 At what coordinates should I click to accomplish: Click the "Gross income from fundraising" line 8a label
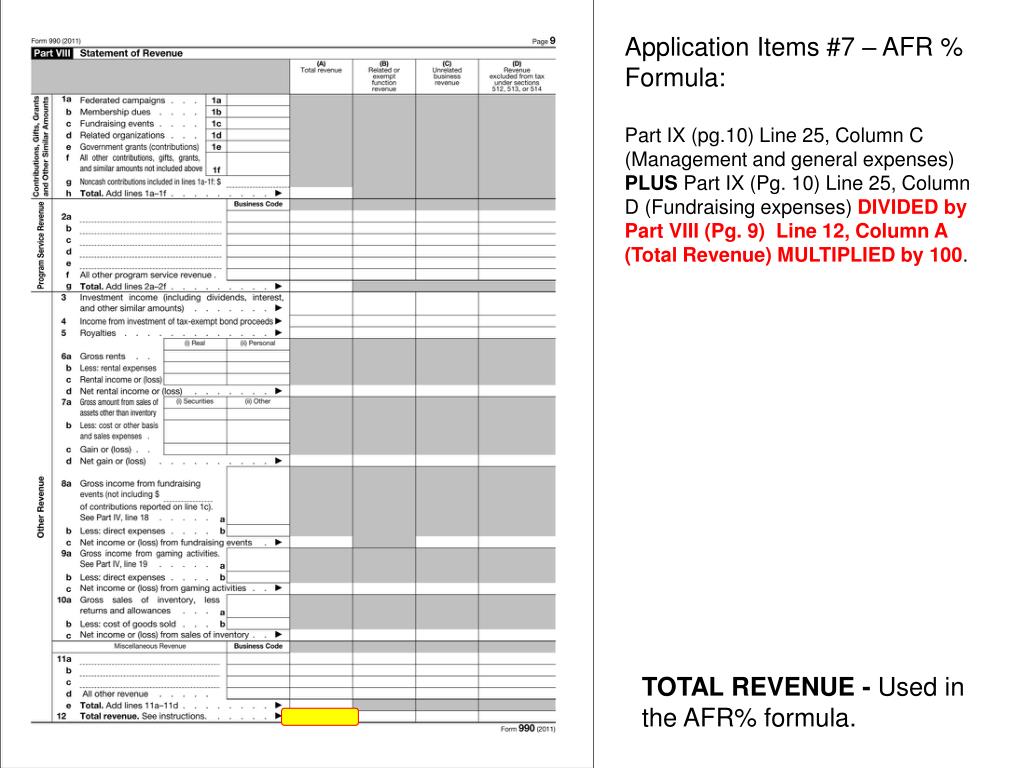point(140,484)
